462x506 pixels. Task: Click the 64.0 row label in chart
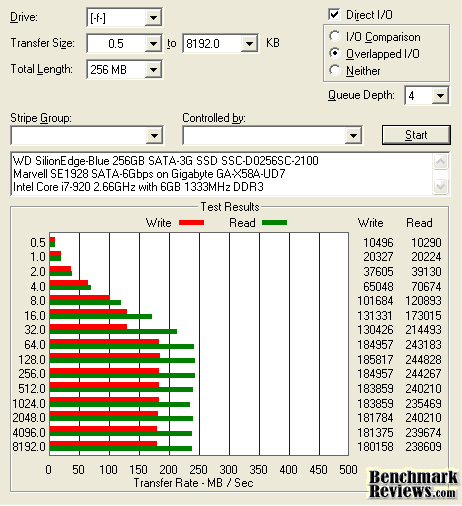click(x=35, y=345)
